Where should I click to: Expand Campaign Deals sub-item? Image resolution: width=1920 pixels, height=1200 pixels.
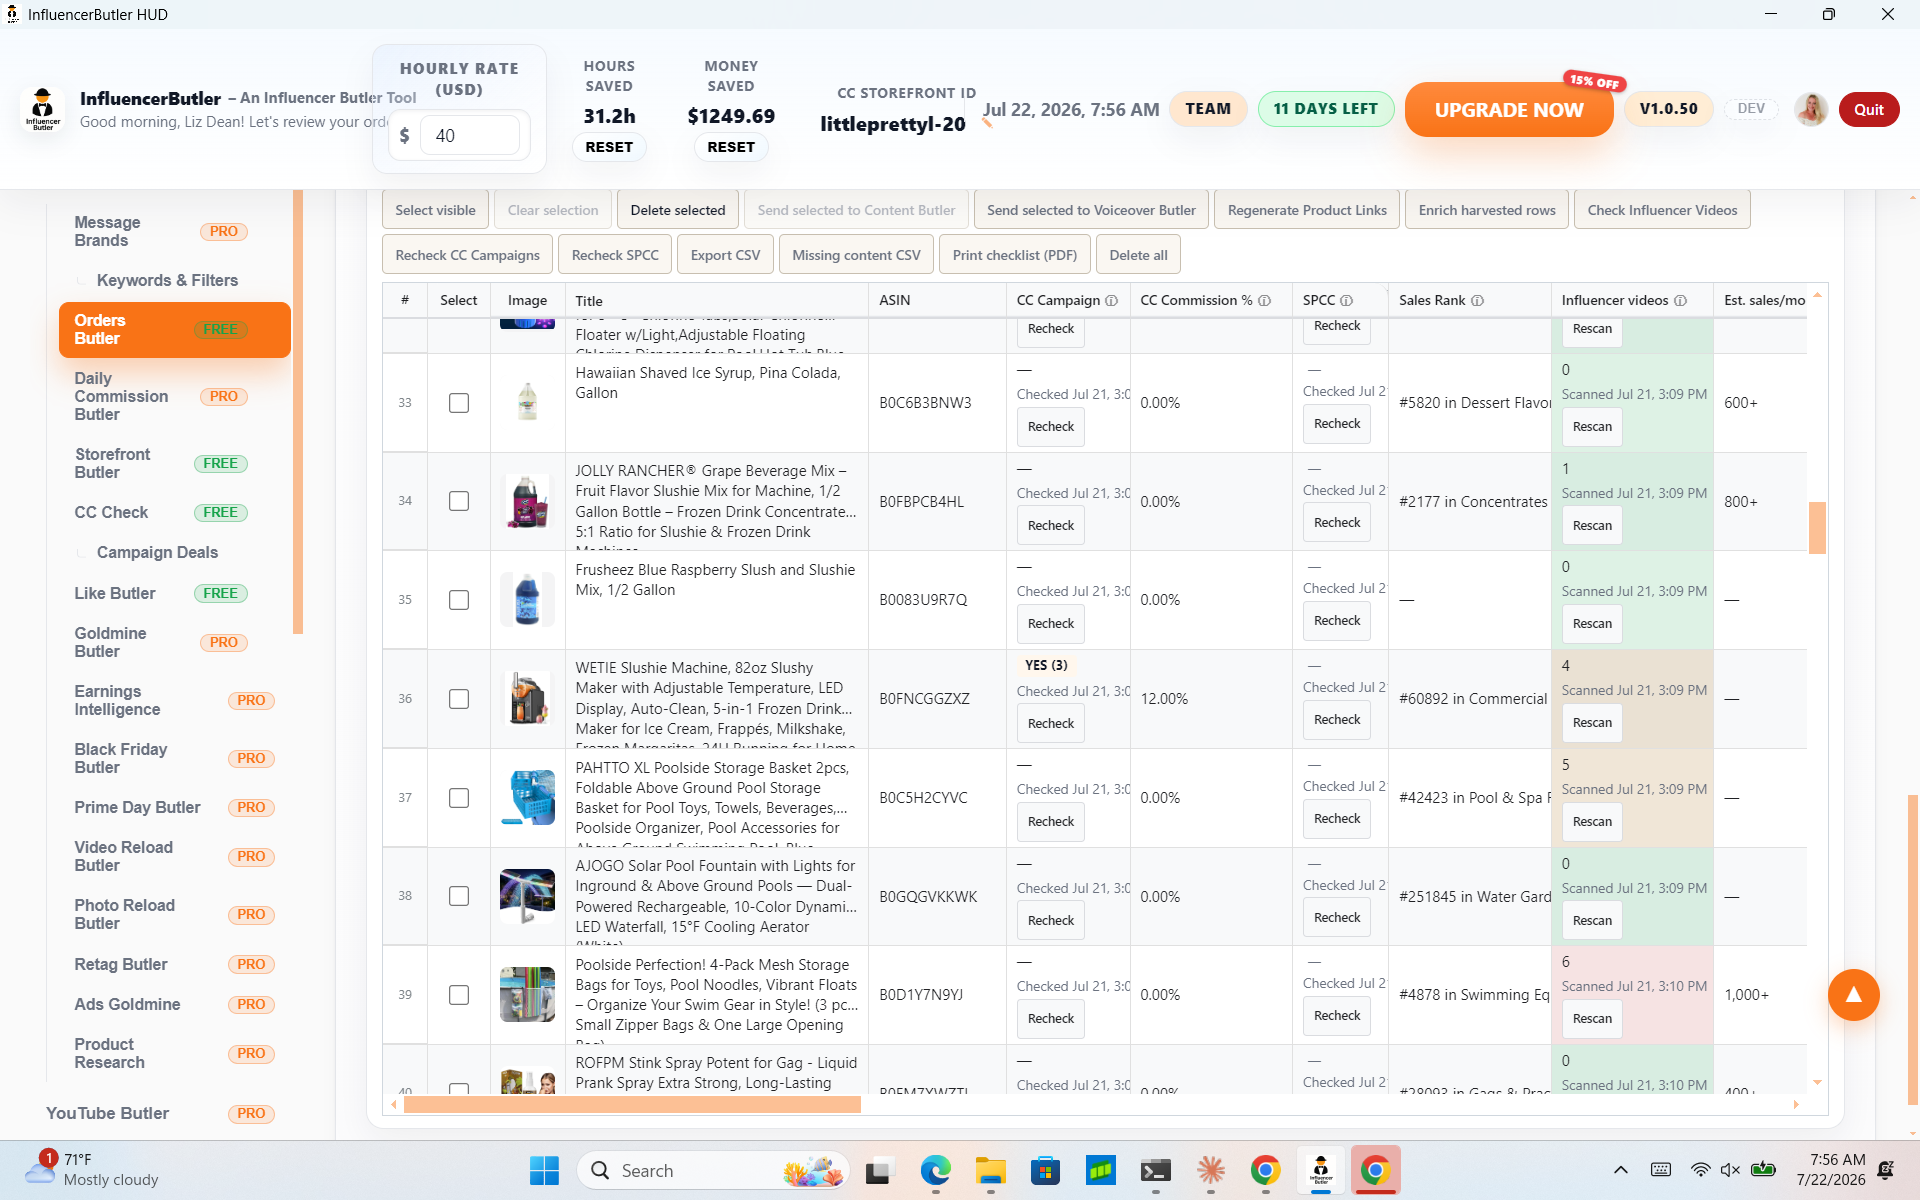tap(156, 552)
